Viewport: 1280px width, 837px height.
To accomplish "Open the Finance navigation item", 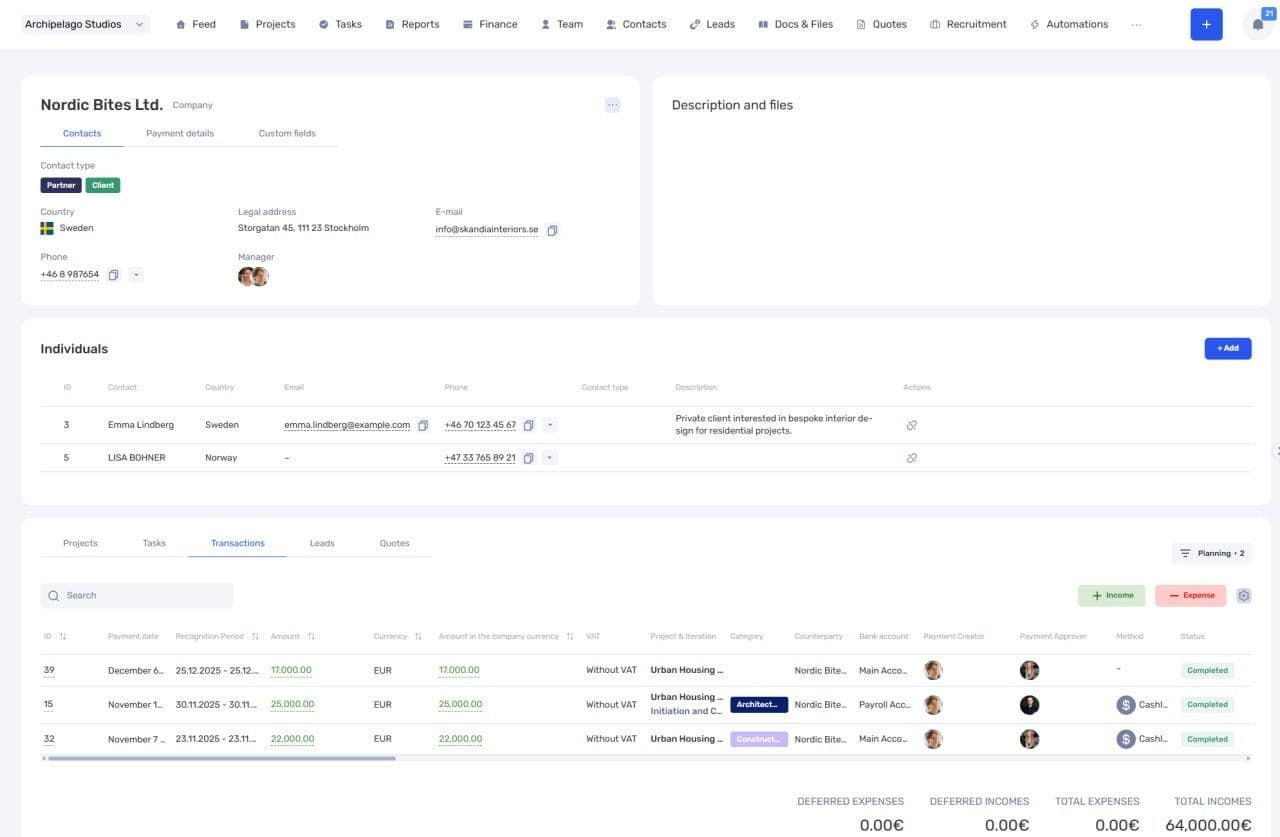I will click(x=490, y=24).
